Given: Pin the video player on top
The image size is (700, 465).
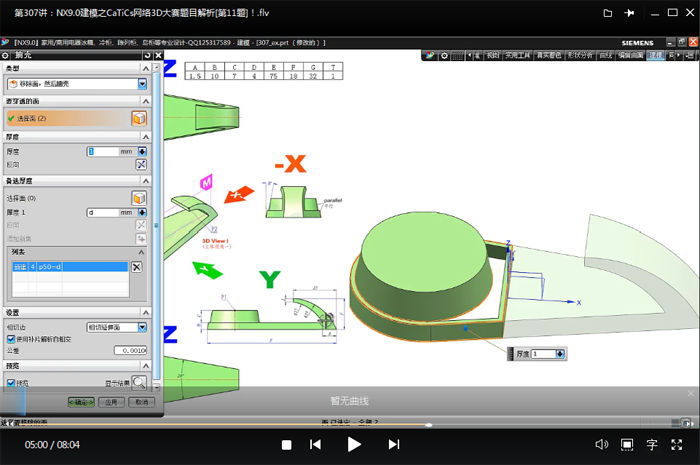Looking at the screenshot, I should (x=628, y=12).
